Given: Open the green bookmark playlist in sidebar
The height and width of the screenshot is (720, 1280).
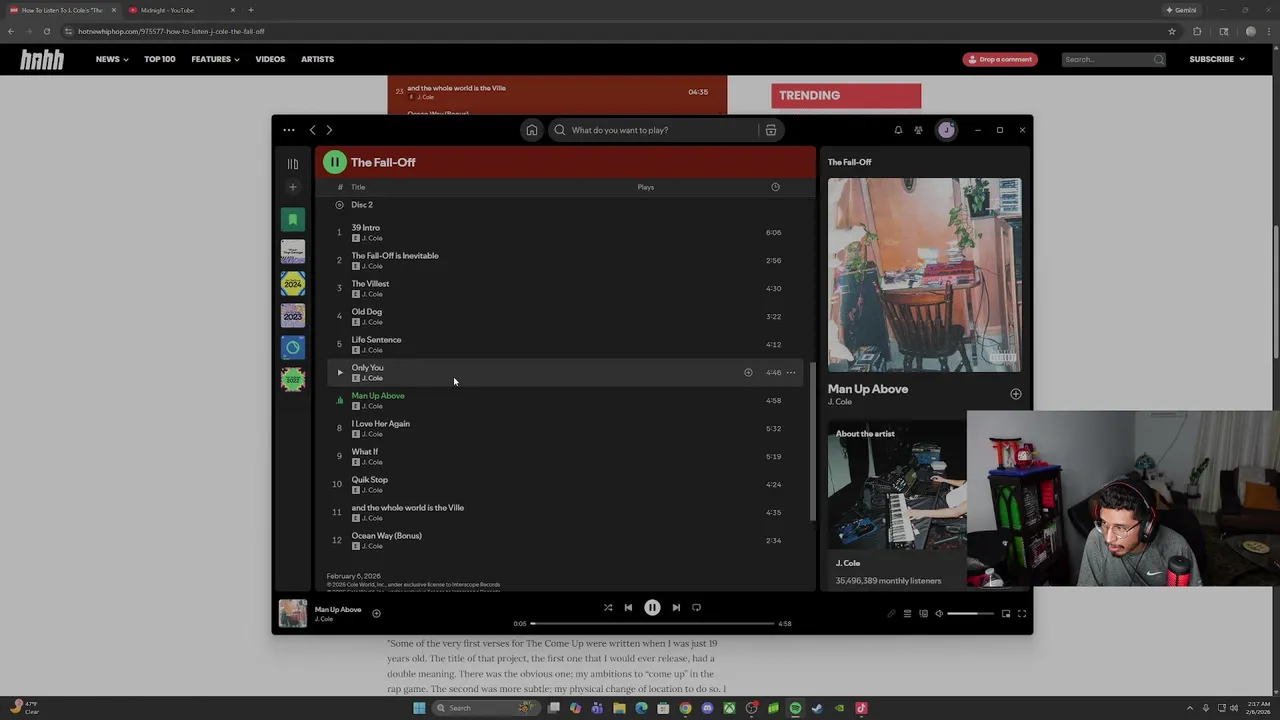Looking at the screenshot, I should pos(293,220).
